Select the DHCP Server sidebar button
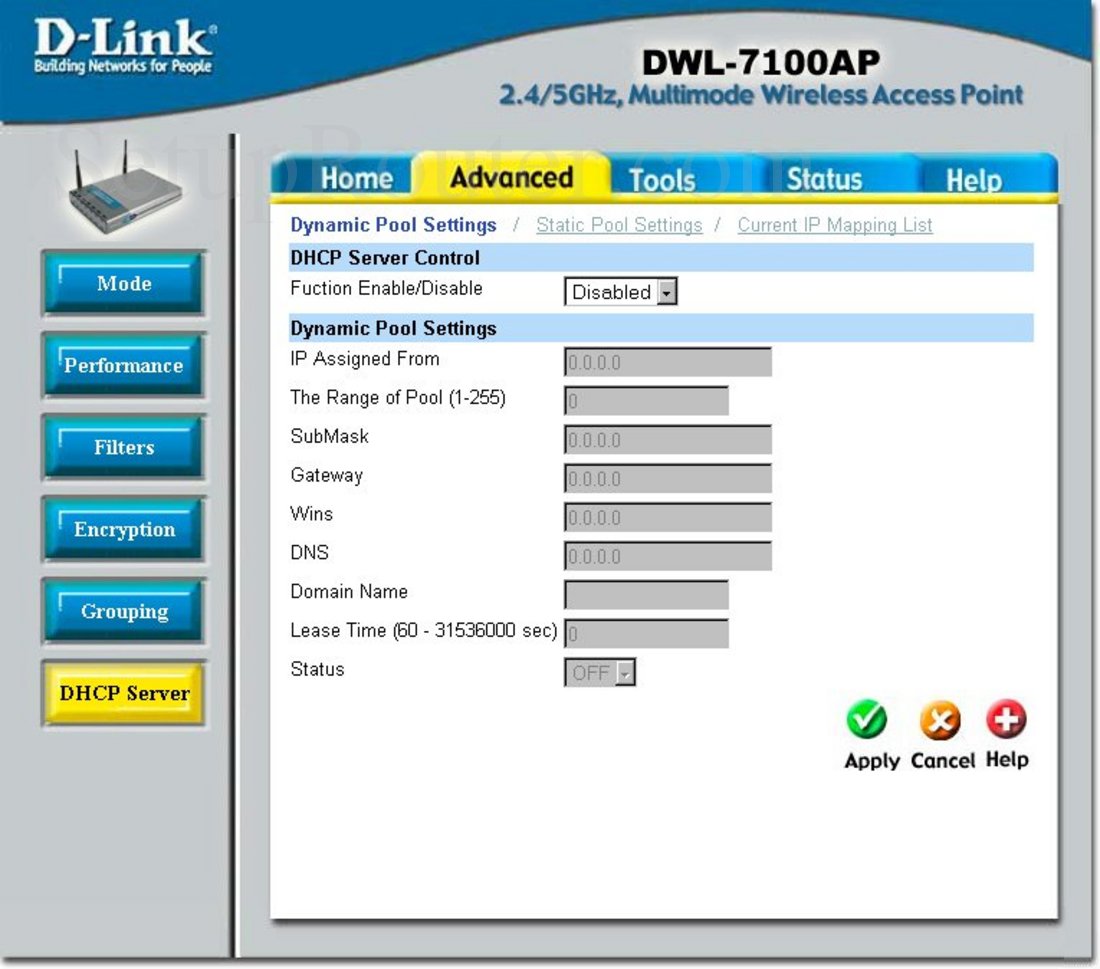The image size is (1100, 969). pos(124,693)
